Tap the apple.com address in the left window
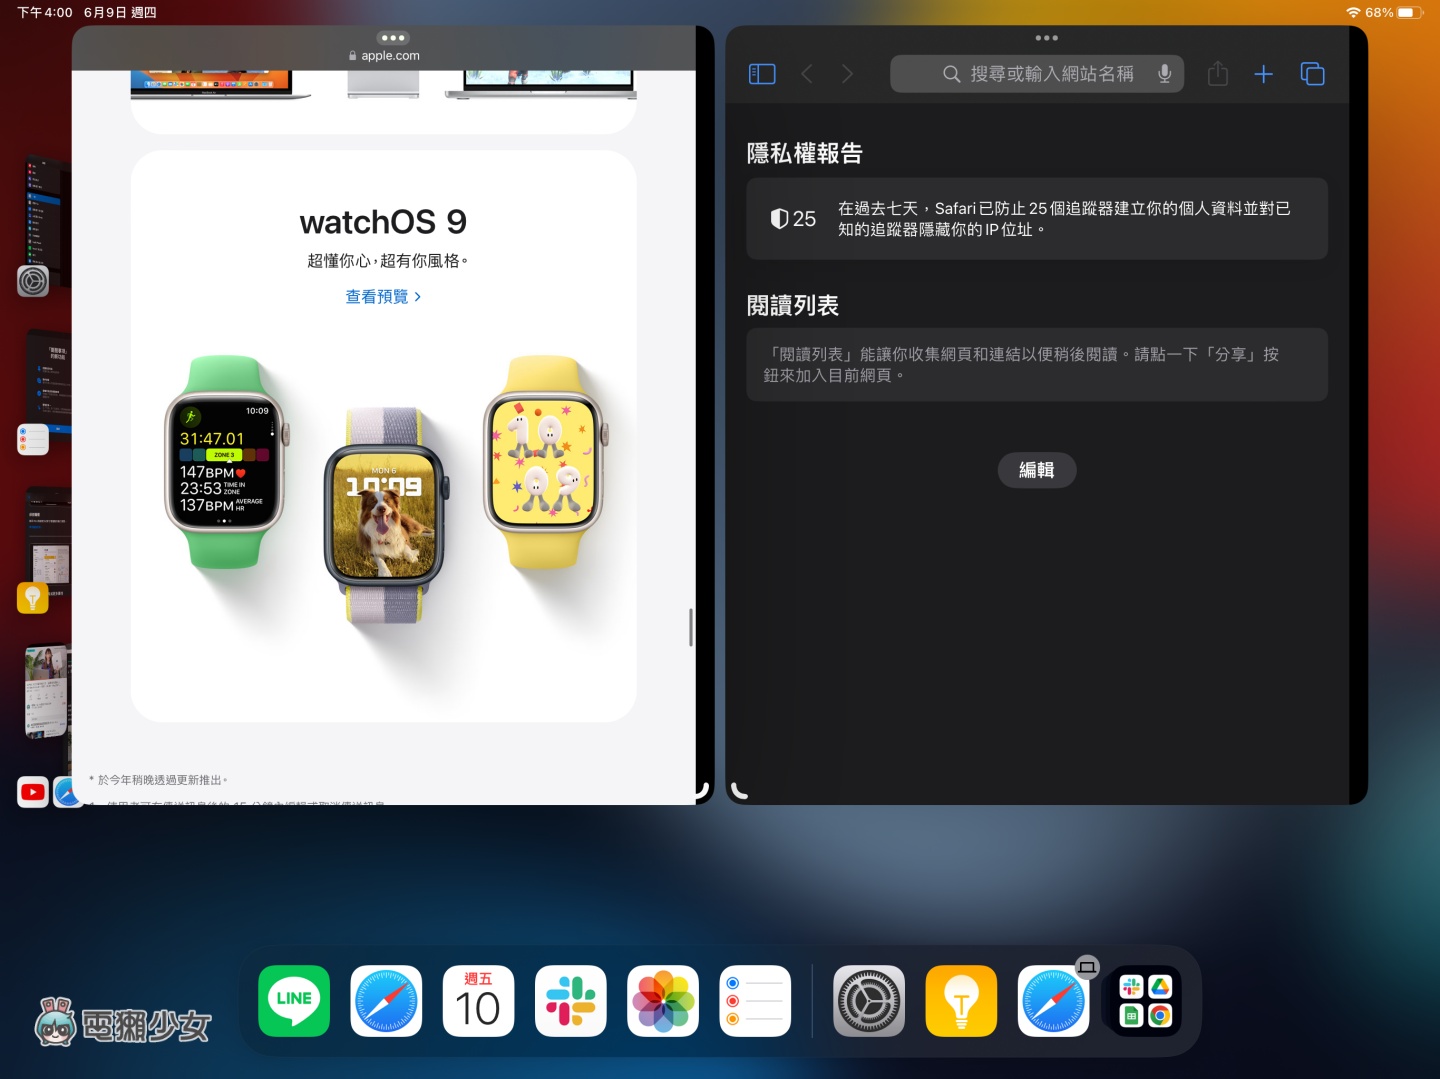This screenshot has width=1440, height=1079. pos(384,56)
